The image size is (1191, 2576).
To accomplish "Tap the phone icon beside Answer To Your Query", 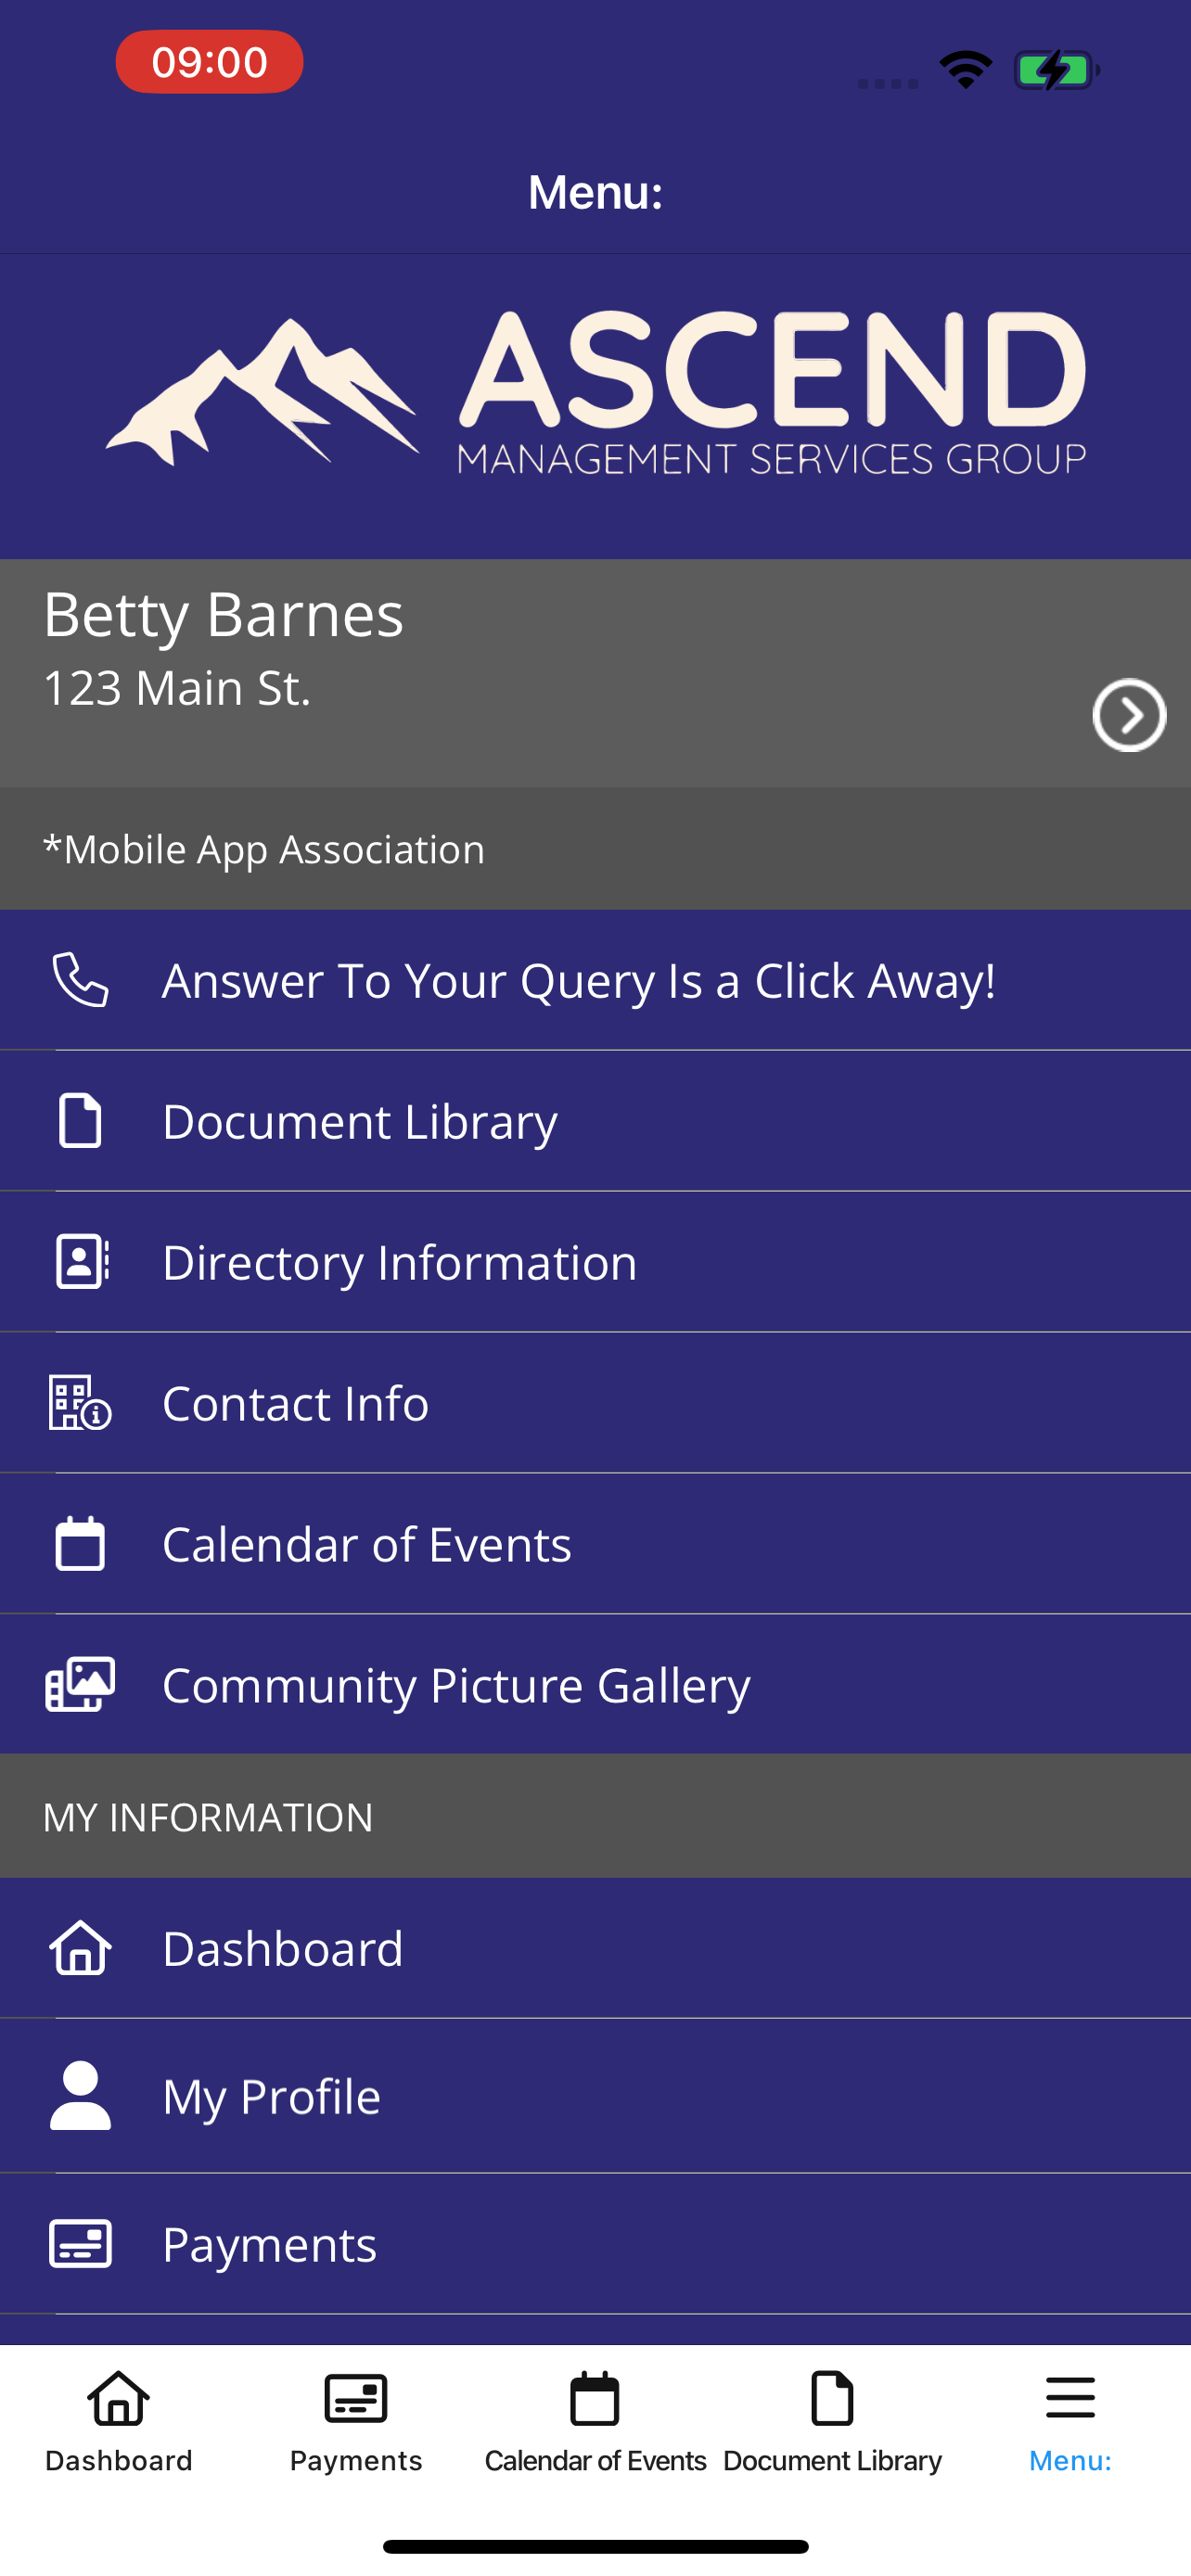I will (80, 980).
